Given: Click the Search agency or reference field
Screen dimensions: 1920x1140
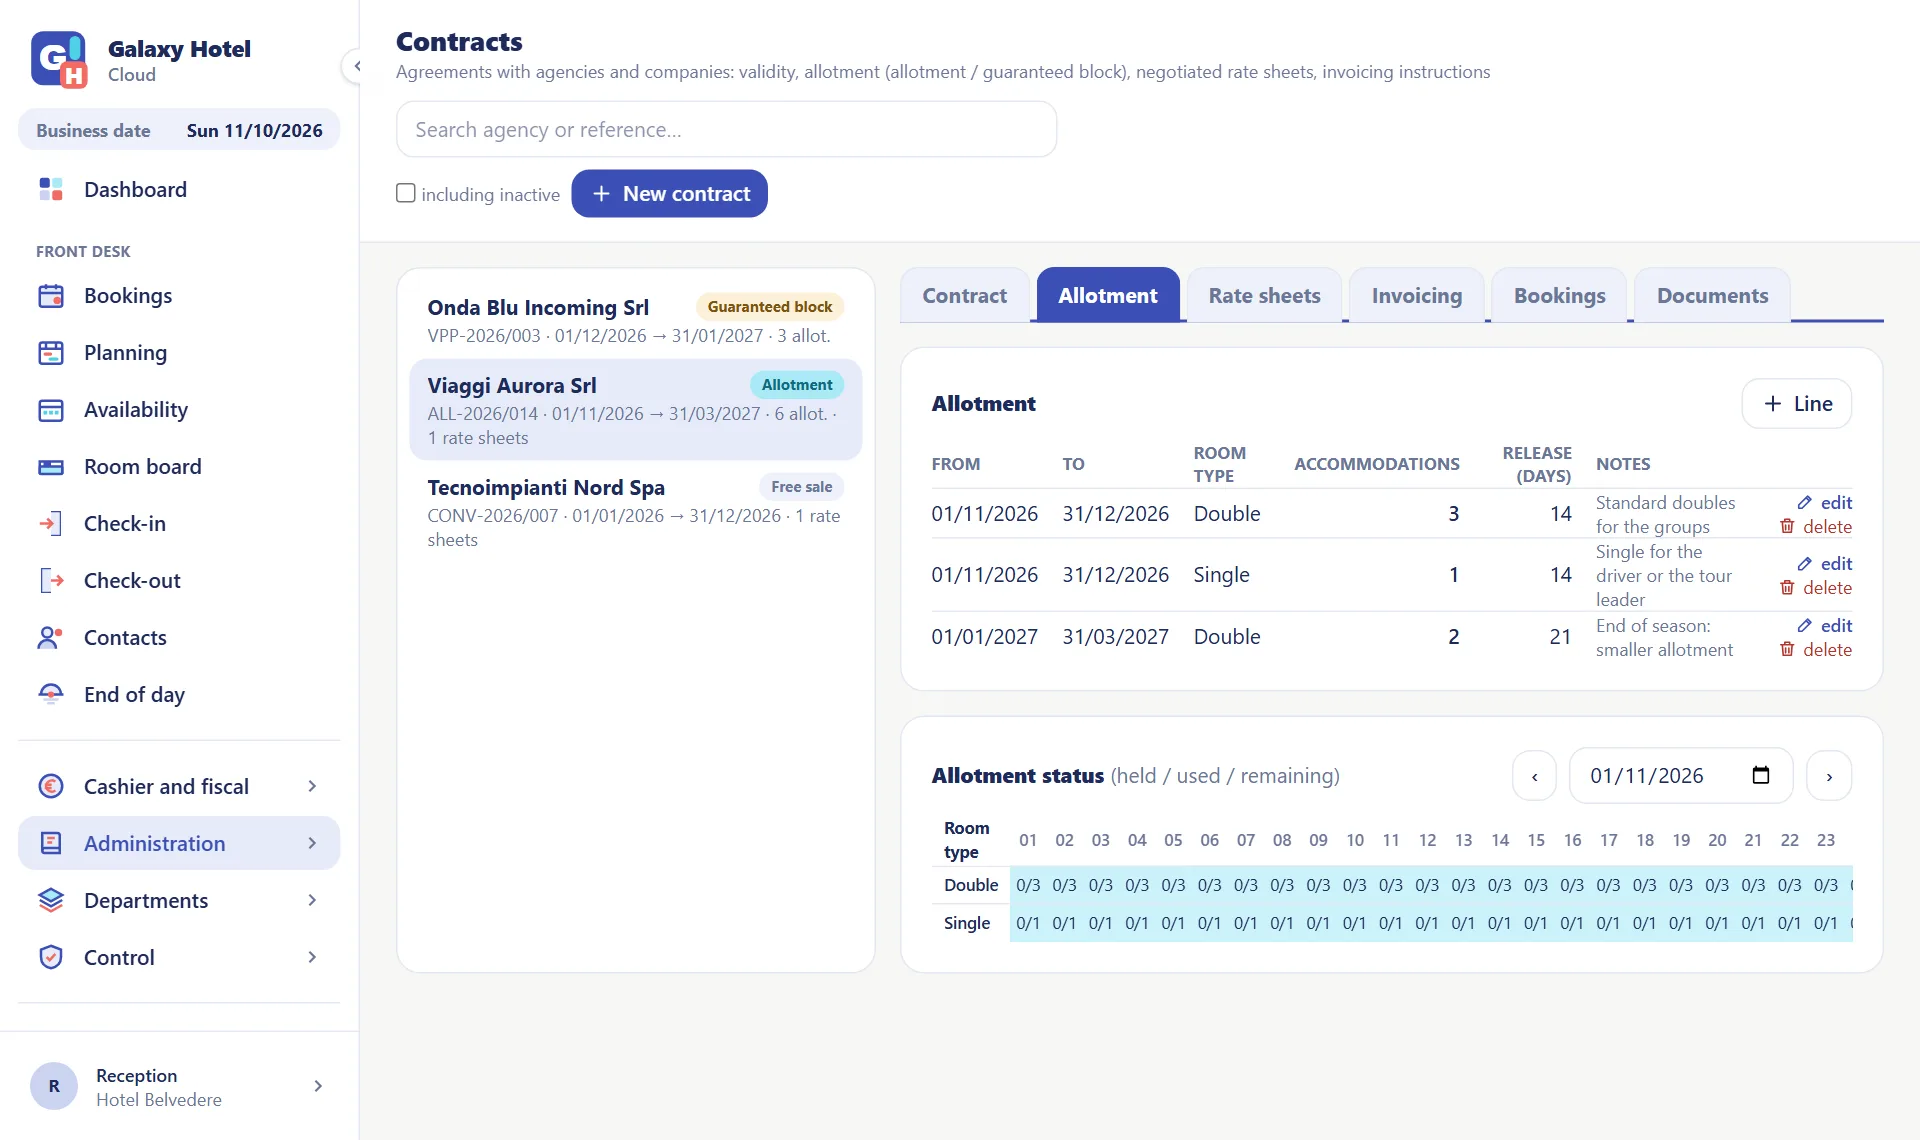Looking at the screenshot, I should click(x=726, y=129).
